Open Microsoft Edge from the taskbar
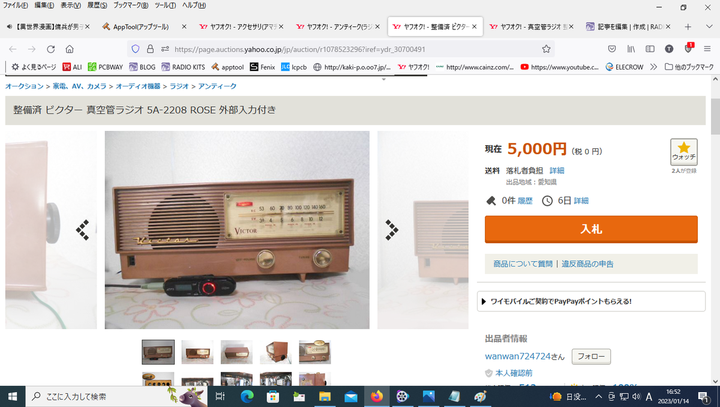 pos(247,396)
